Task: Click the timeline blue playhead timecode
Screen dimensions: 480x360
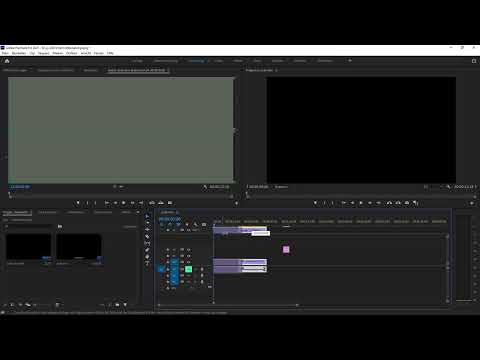Action: click(170, 219)
